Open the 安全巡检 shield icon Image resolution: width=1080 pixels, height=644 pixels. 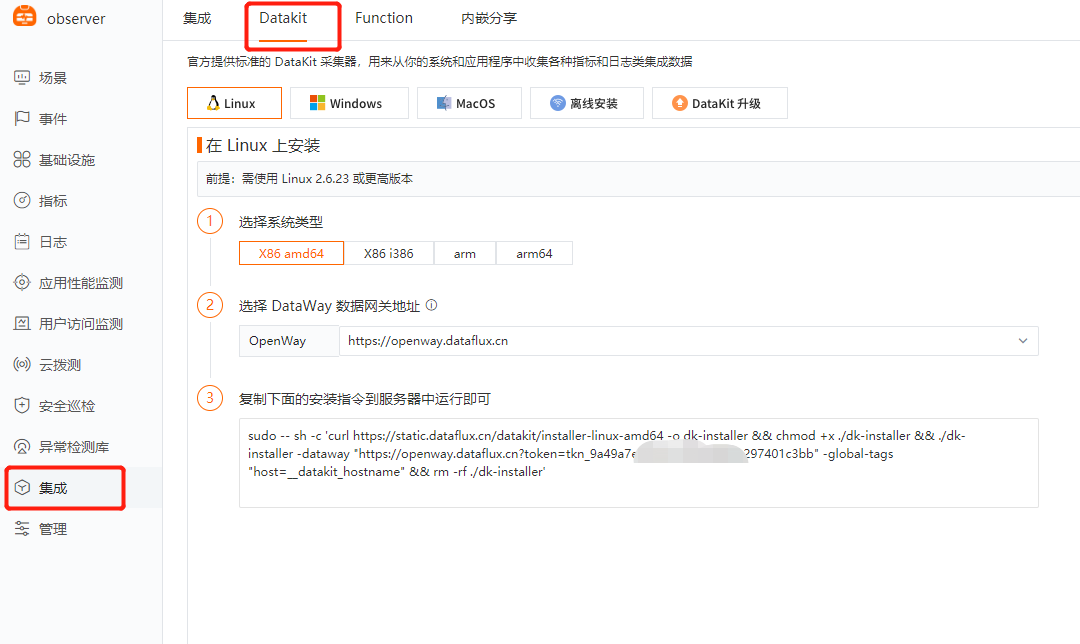[x=22, y=406]
